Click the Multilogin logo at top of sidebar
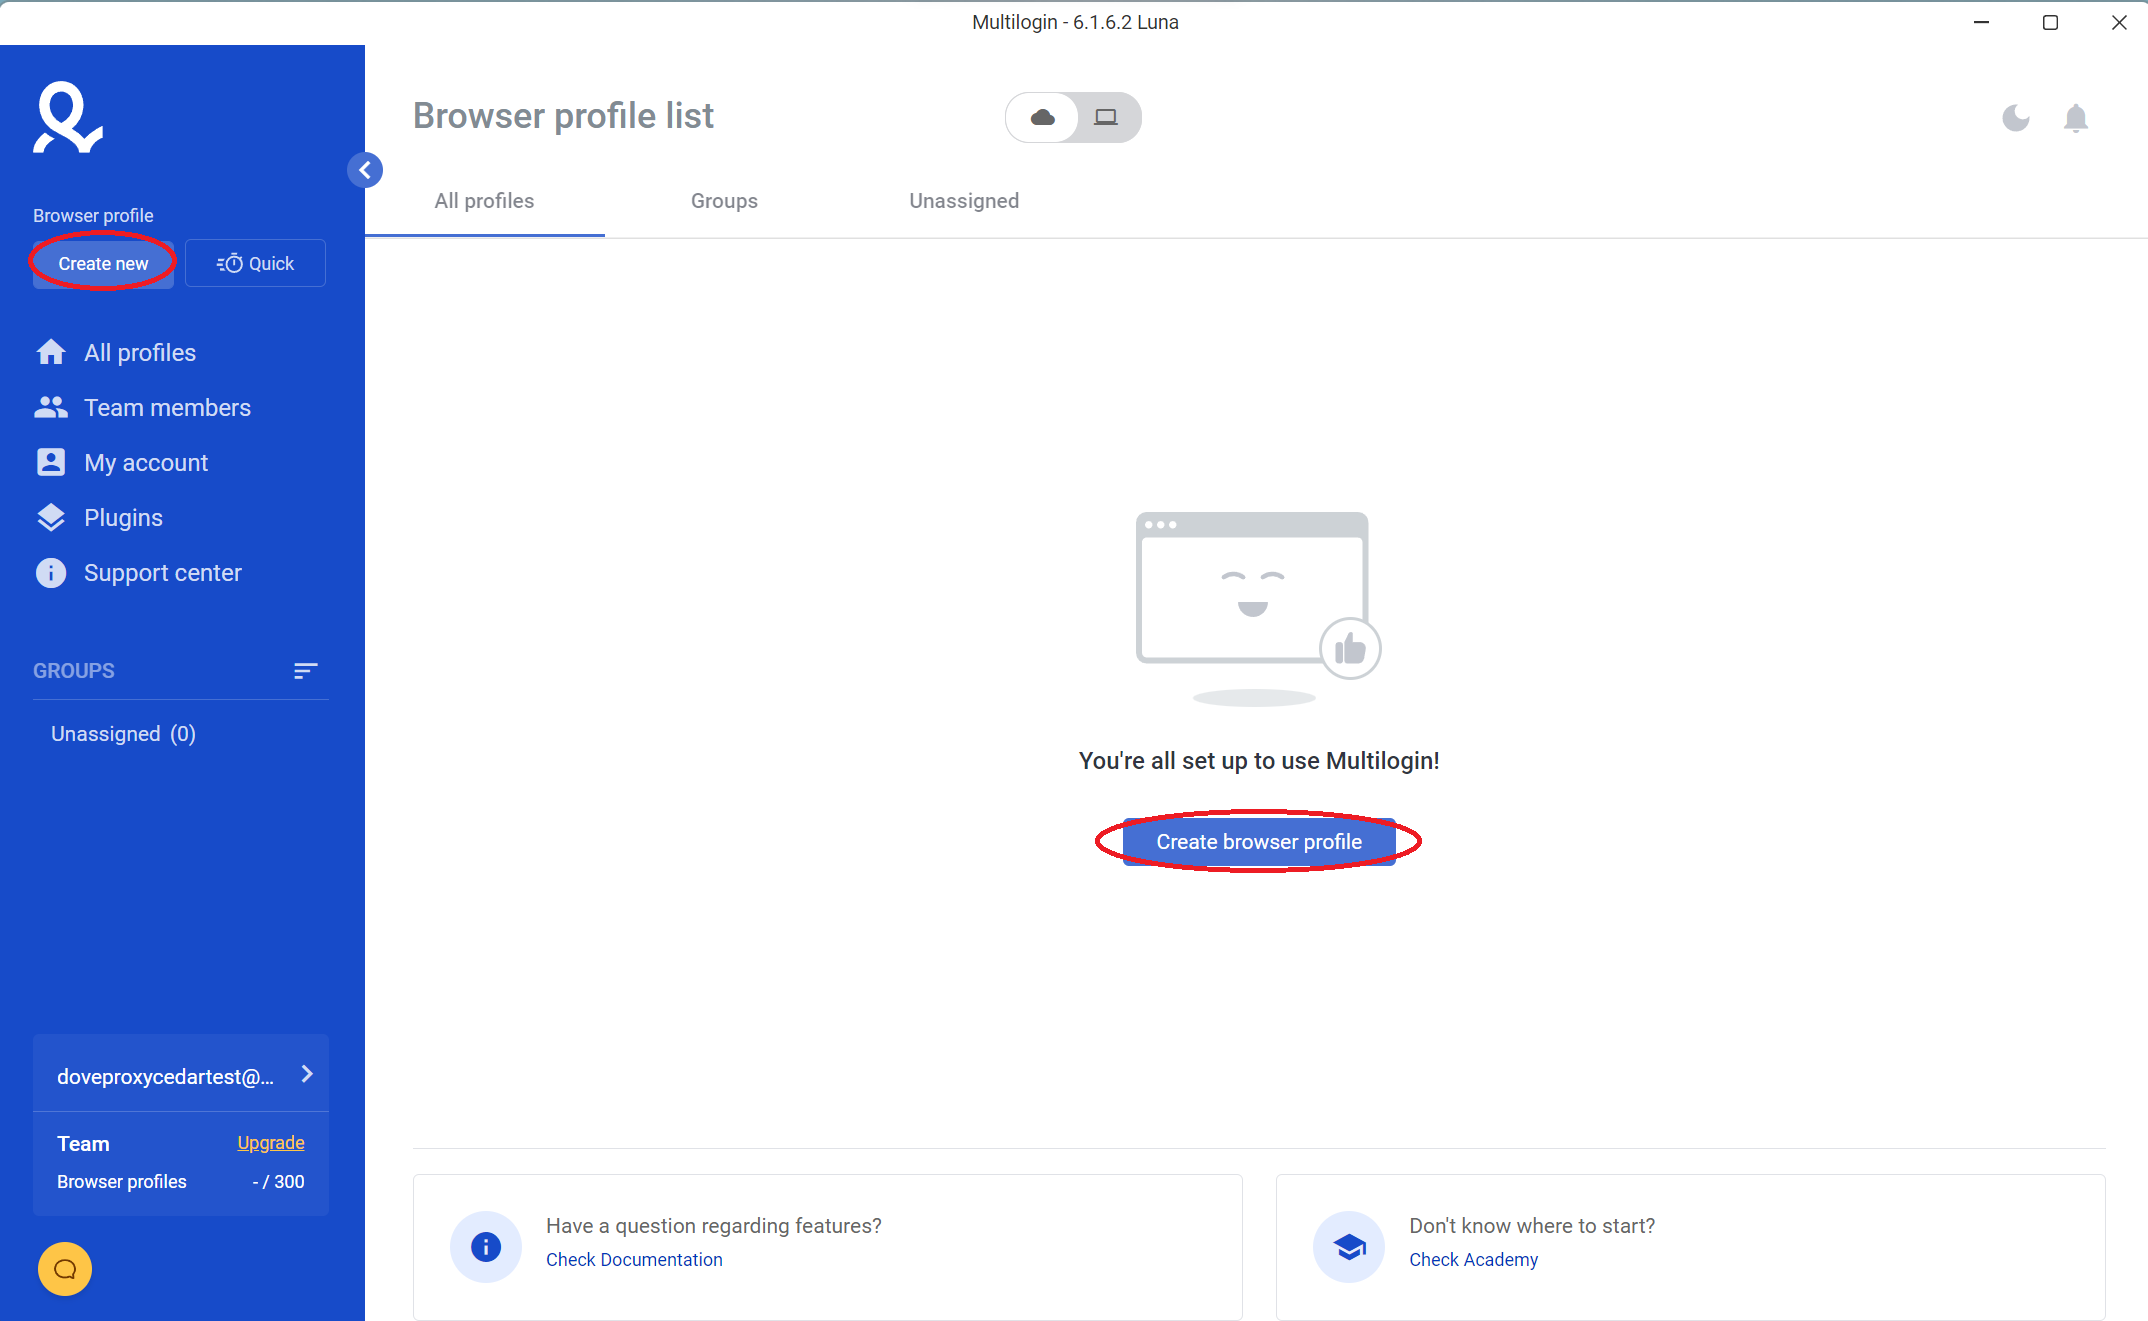This screenshot has height=1321, width=2148. click(66, 118)
